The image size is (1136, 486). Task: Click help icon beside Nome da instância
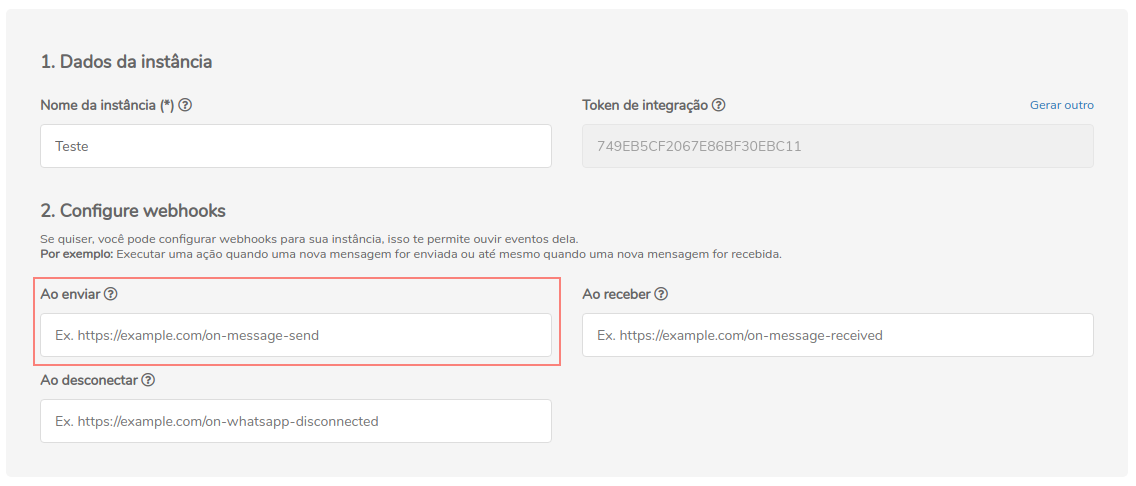pos(185,105)
